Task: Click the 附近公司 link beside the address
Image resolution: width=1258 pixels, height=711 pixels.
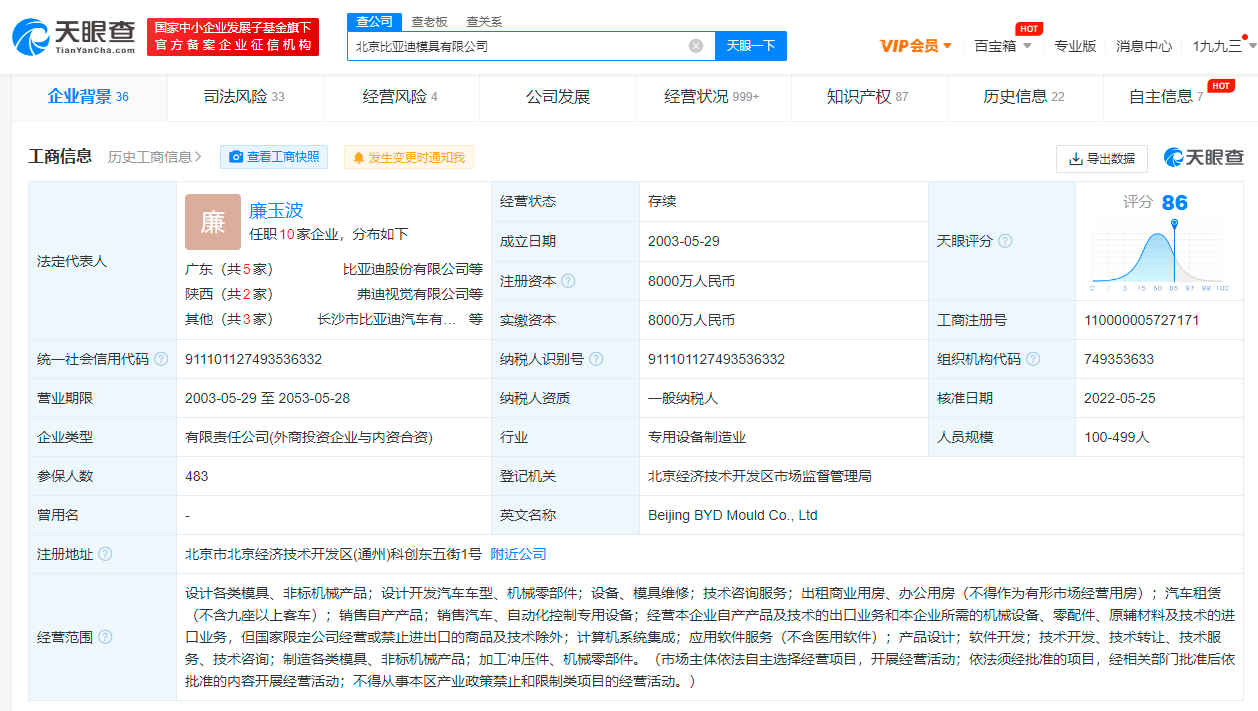Action: [x=519, y=554]
